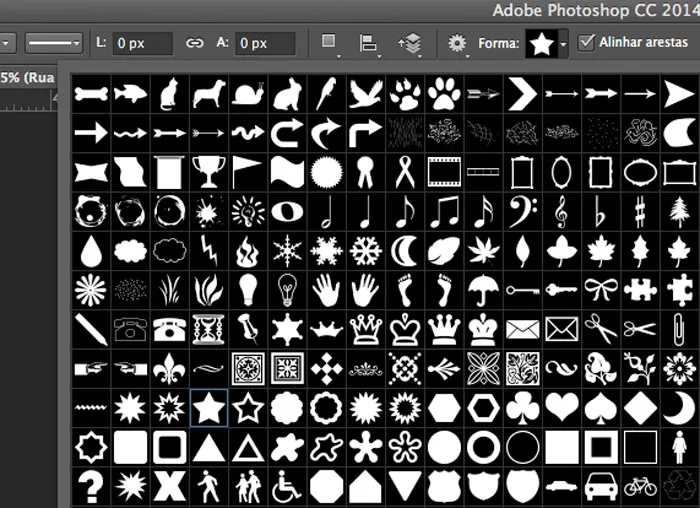Pick the open scissors shape
Image resolution: width=700 pixels, height=508 pixels.
(601, 329)
